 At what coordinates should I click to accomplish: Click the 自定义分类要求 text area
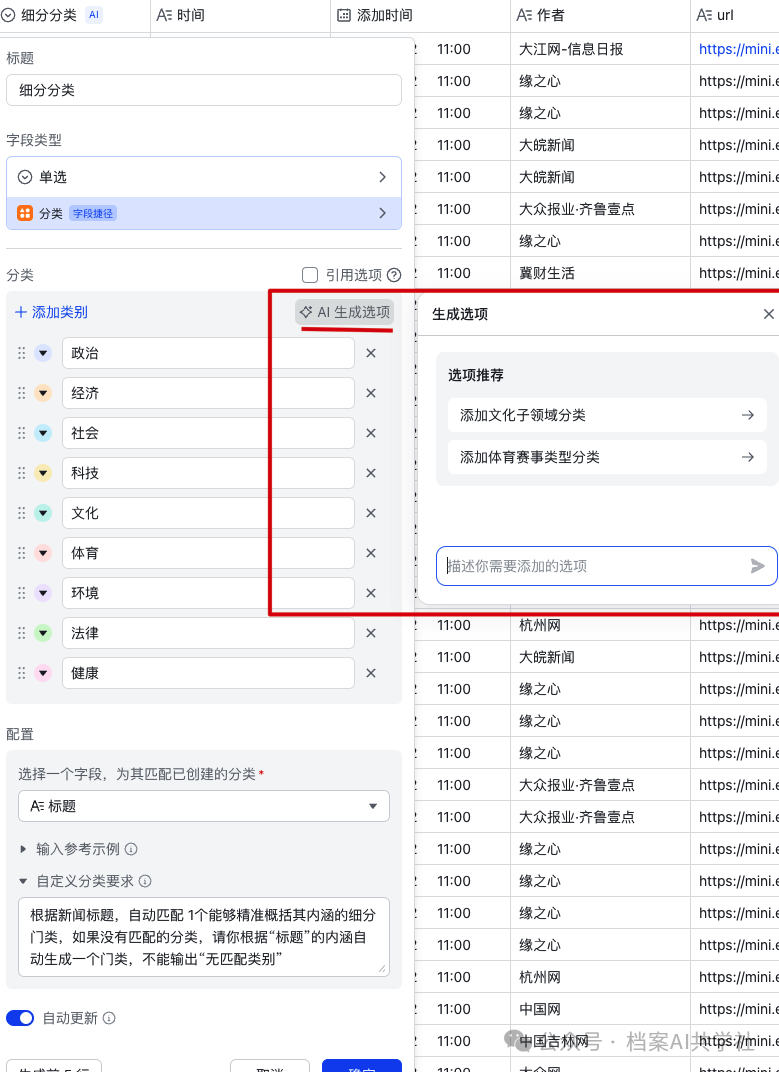tap(204, 937)
